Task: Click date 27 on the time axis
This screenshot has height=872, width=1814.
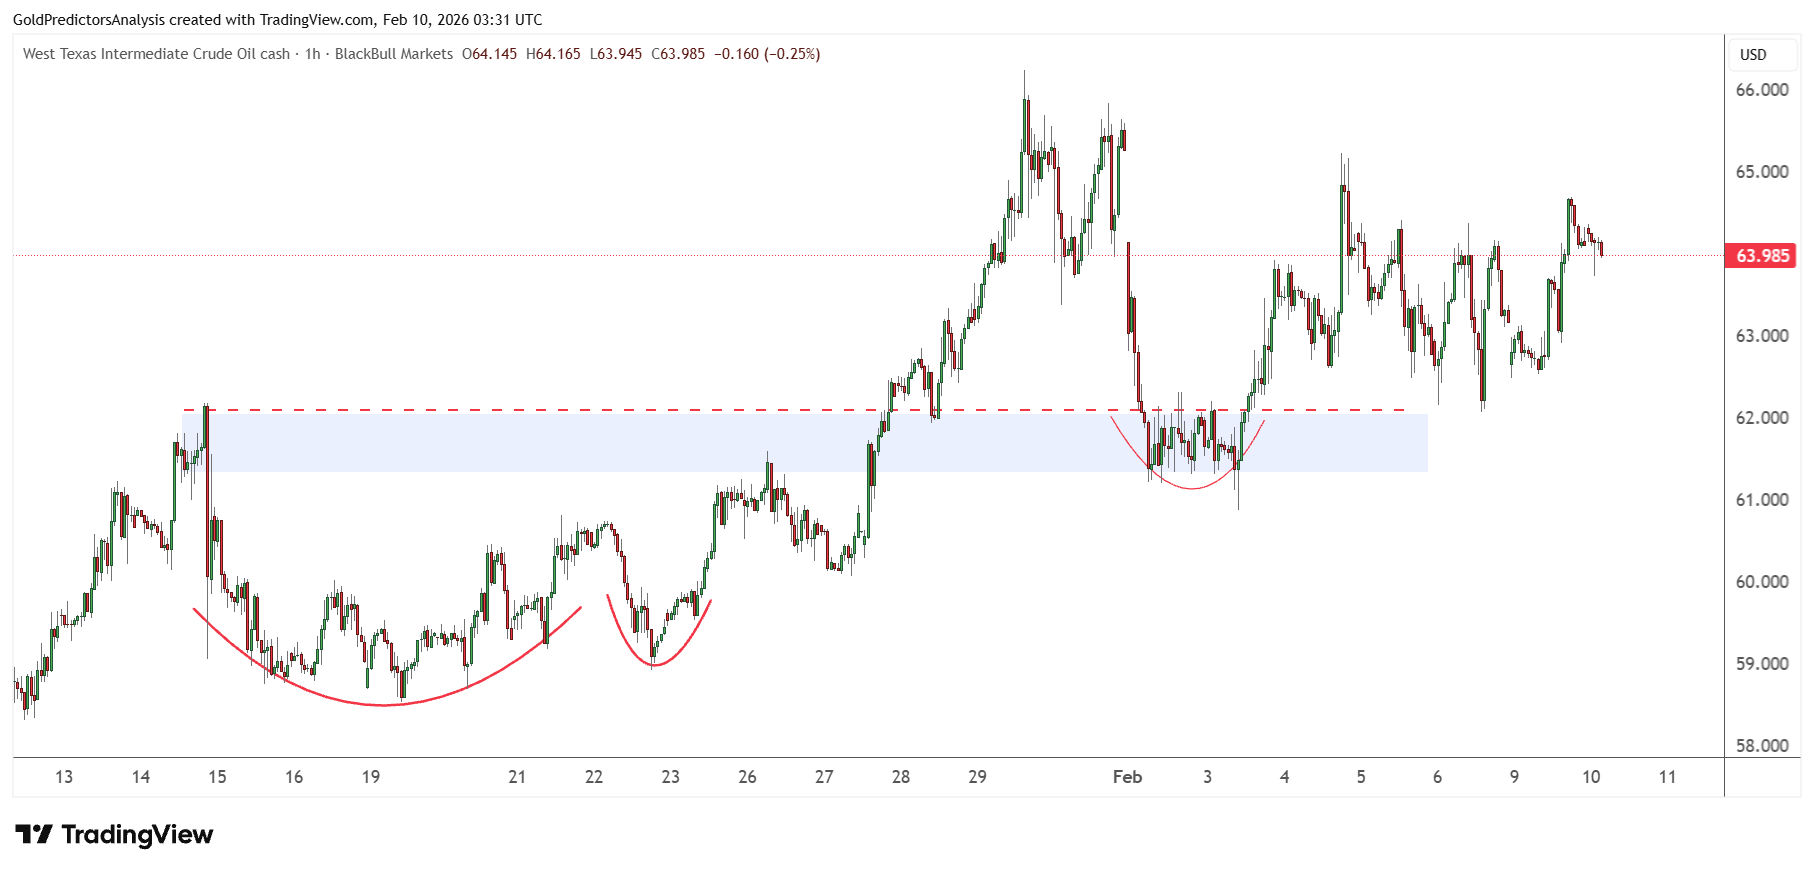Action: [824, 777]
